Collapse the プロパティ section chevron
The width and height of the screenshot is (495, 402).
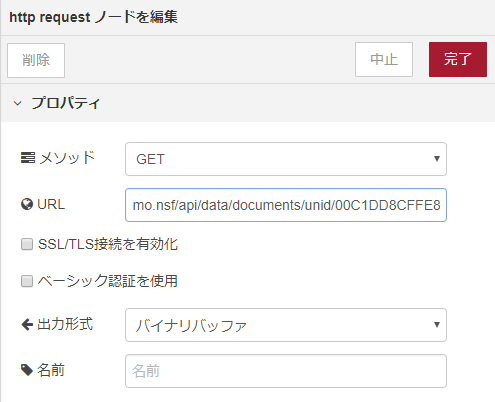pyautogui.click(x=17, y=103)
